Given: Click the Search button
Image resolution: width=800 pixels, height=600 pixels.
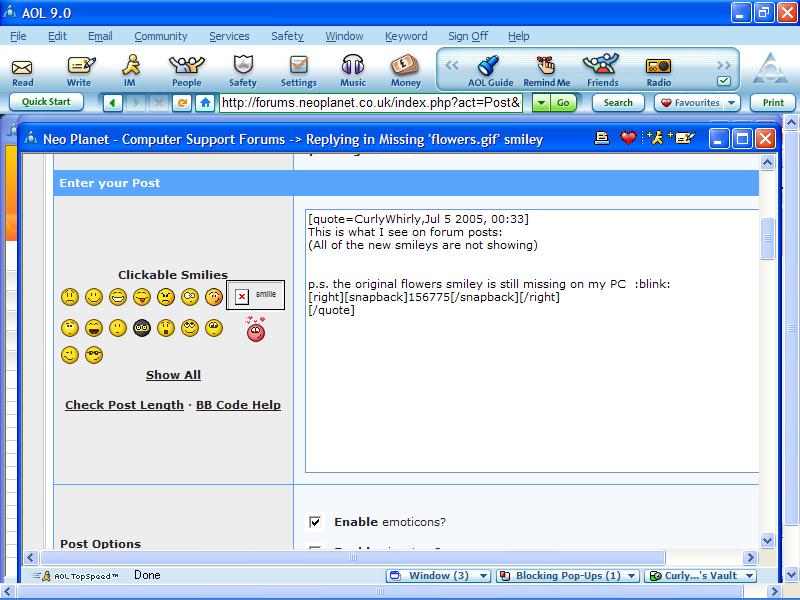Looking at the screenshot, I should coord(618,103).
